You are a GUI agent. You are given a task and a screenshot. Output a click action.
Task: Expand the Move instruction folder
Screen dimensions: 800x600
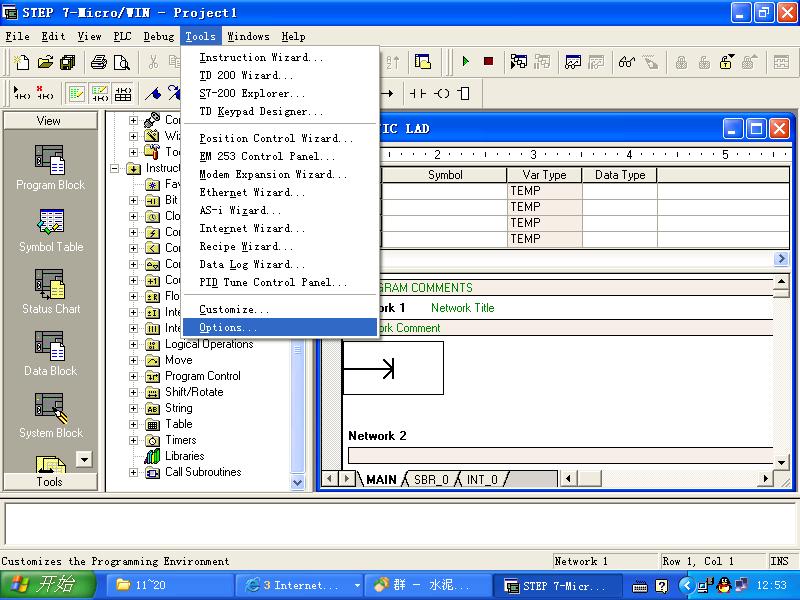[x=133, y=360]
